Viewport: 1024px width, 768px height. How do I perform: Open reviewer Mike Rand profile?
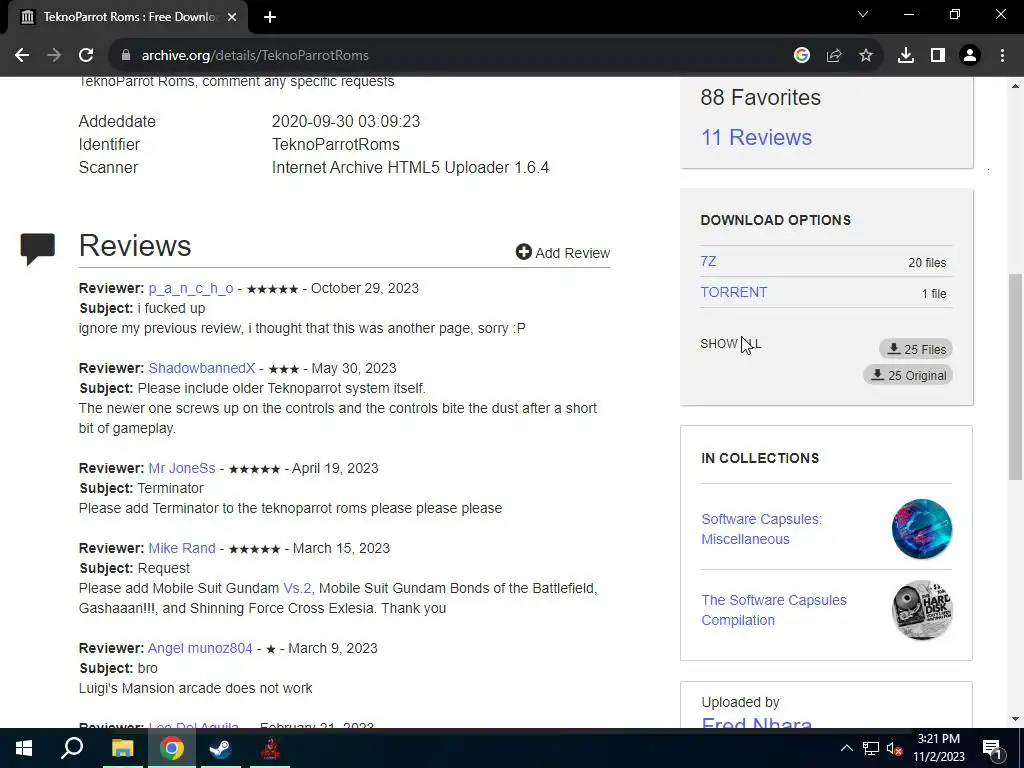click(x=182, y=548)
